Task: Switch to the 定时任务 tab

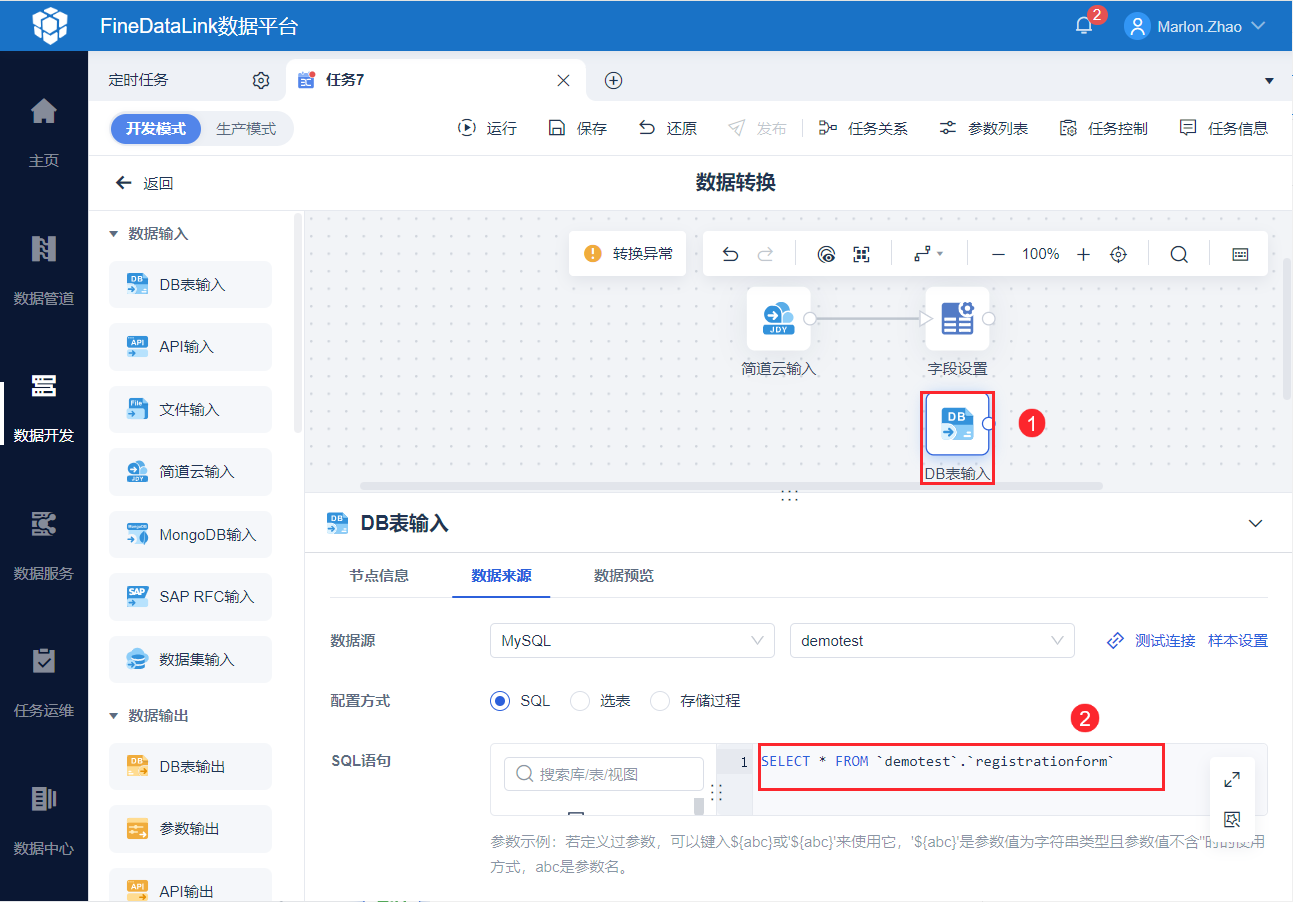Action: point(139,80)
